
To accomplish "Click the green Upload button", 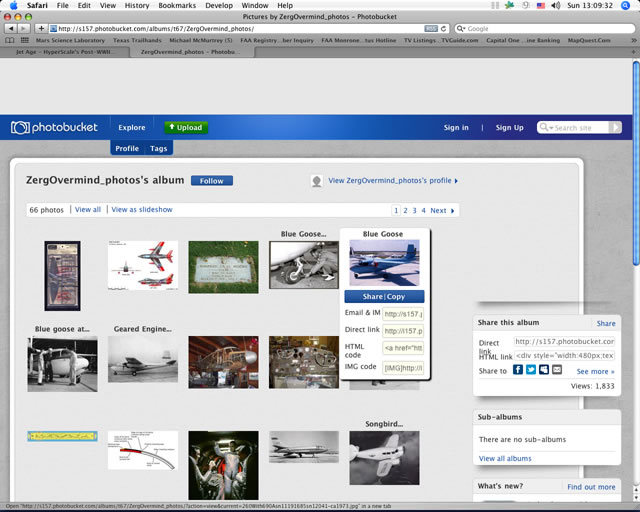I will click(x=186, y=127).
